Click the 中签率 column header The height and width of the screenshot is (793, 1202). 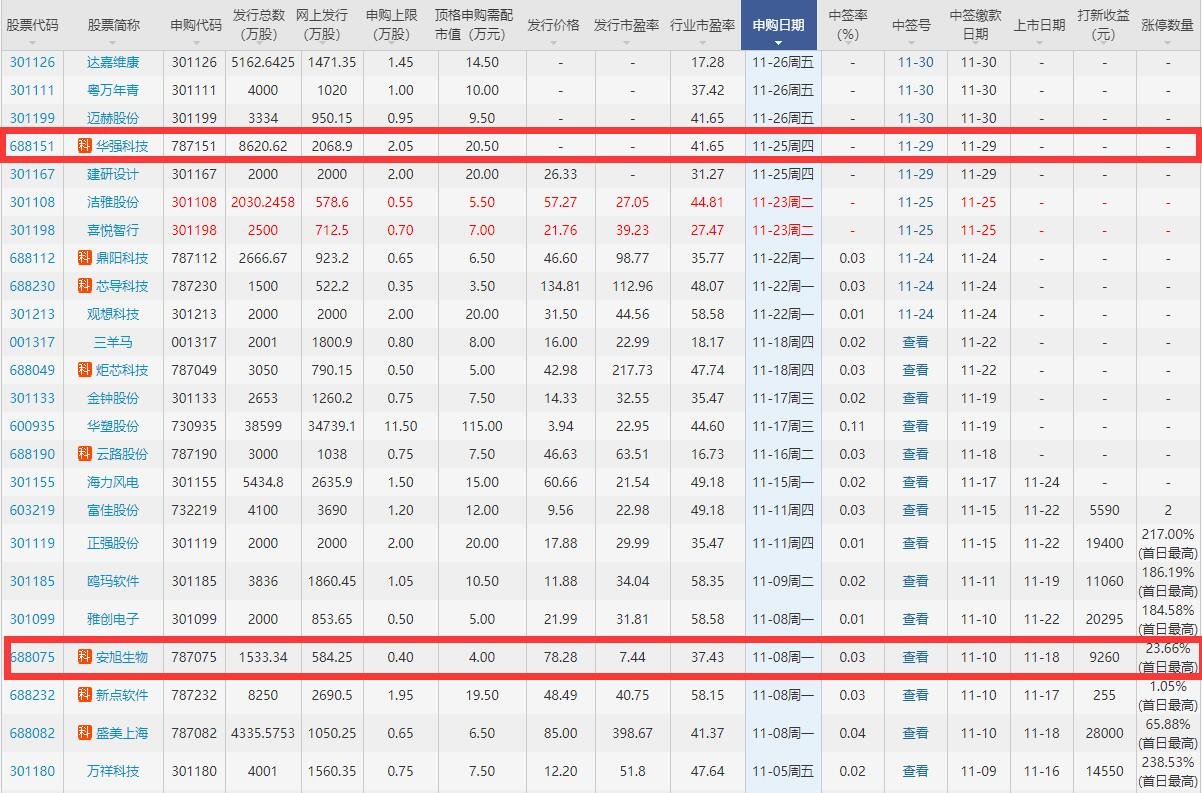(x=848, y=25)
